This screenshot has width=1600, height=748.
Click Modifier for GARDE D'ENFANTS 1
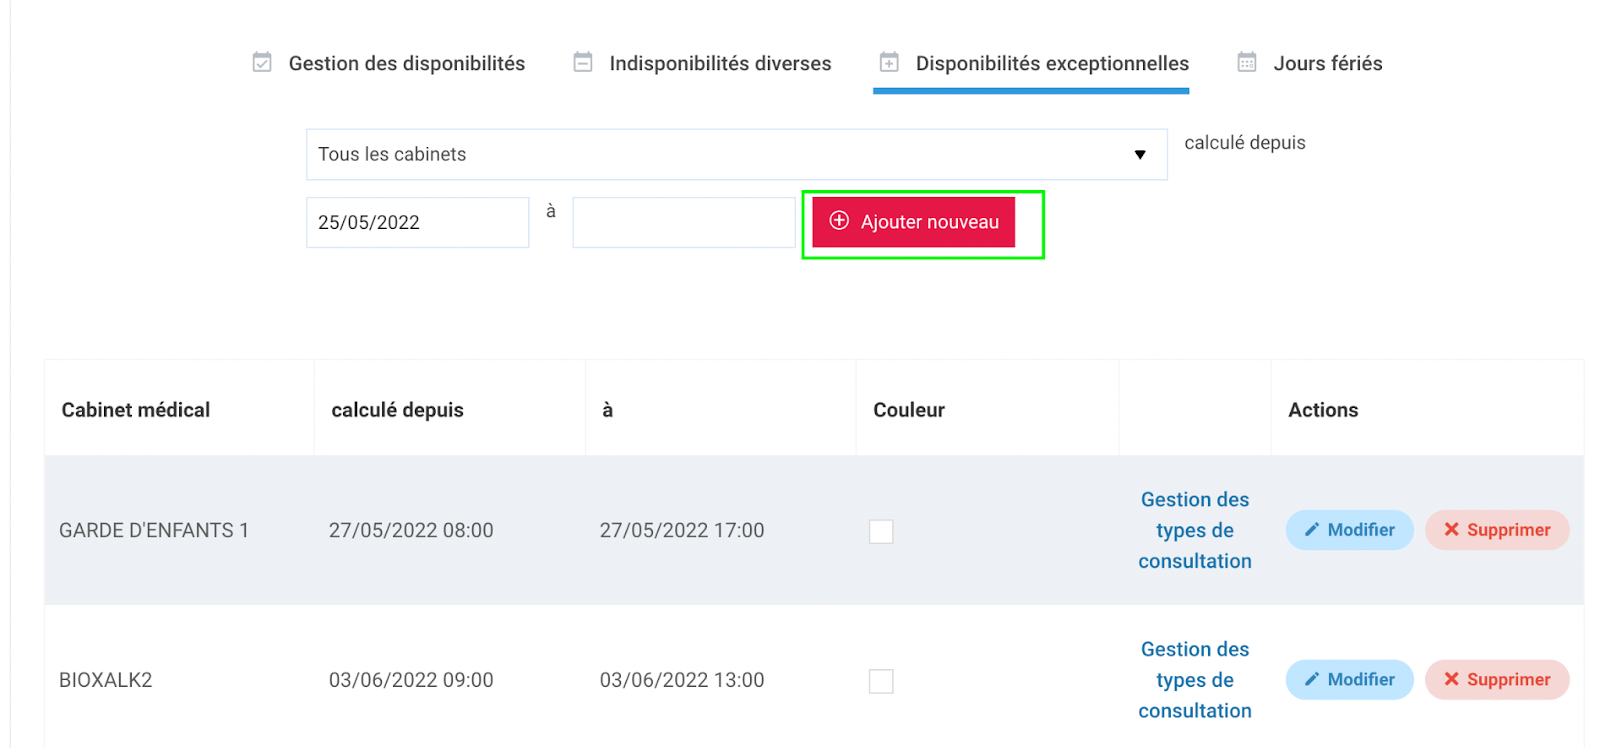1349,530
